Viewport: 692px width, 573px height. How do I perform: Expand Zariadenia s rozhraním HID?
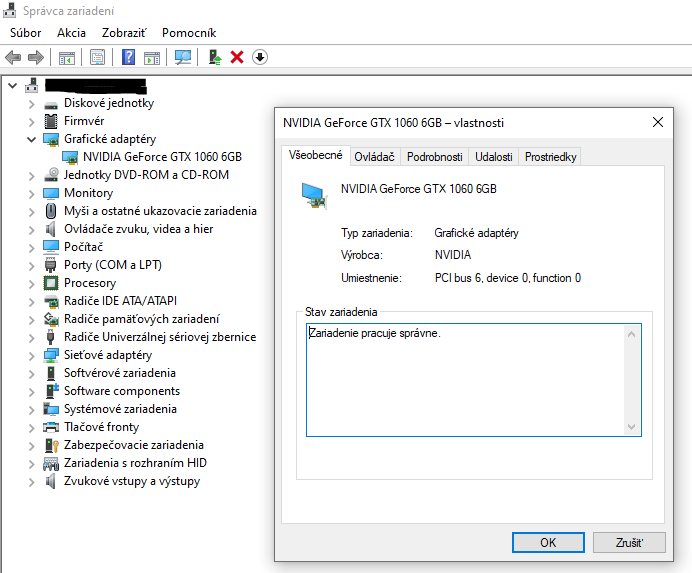(31, 464)
